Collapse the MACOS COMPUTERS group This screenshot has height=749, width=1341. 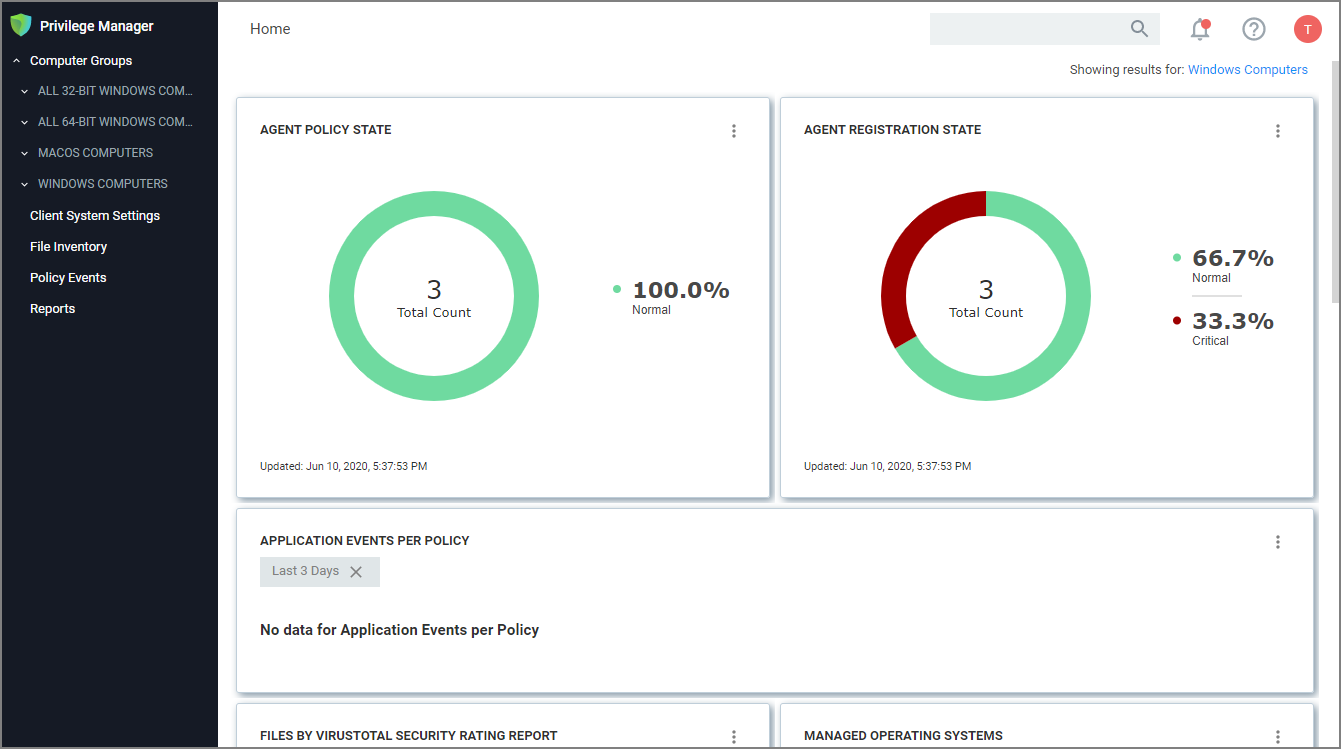pyautogui.click(x=24, y=152)
